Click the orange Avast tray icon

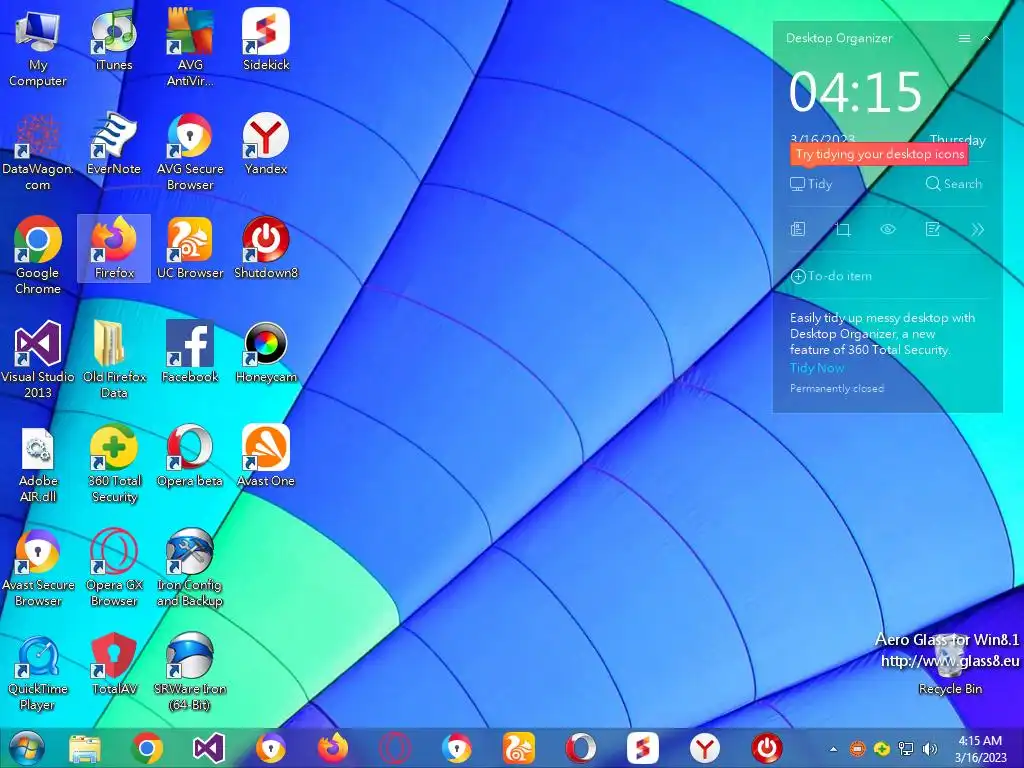857,748
